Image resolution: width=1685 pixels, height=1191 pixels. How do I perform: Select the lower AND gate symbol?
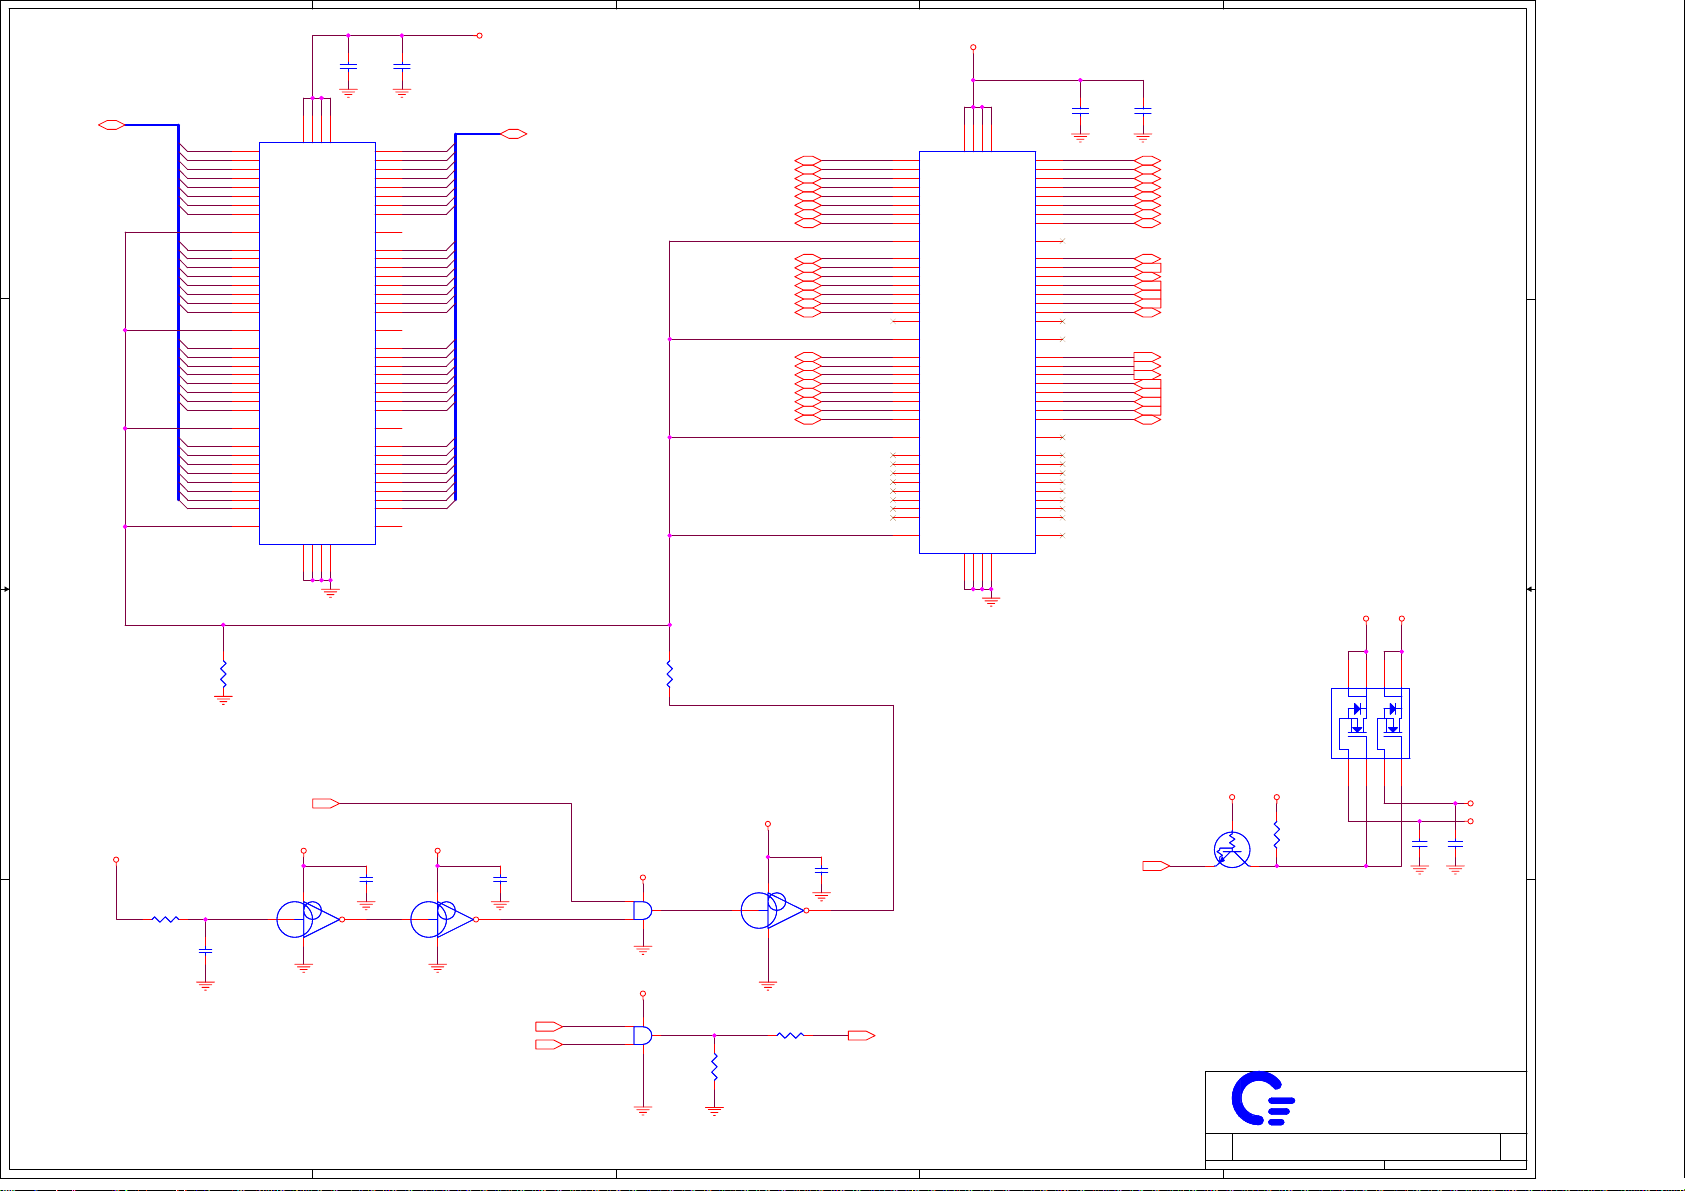tap(643, 1035)
